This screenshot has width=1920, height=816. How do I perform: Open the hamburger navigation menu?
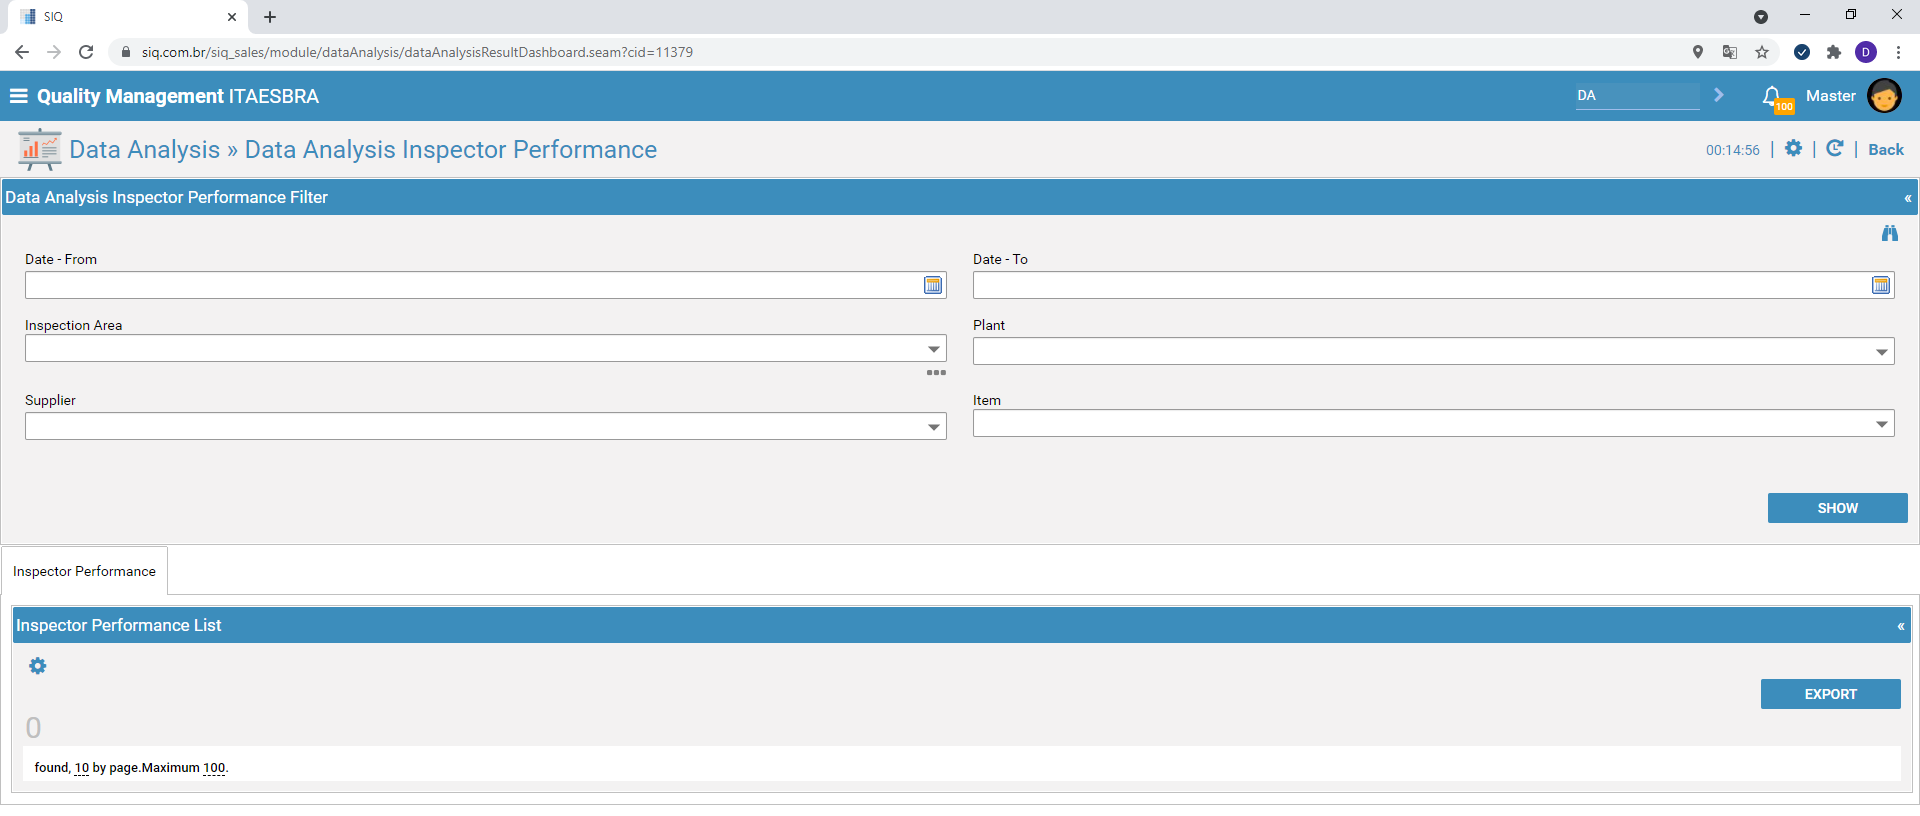pyautogui.click(x=18, y=96)
